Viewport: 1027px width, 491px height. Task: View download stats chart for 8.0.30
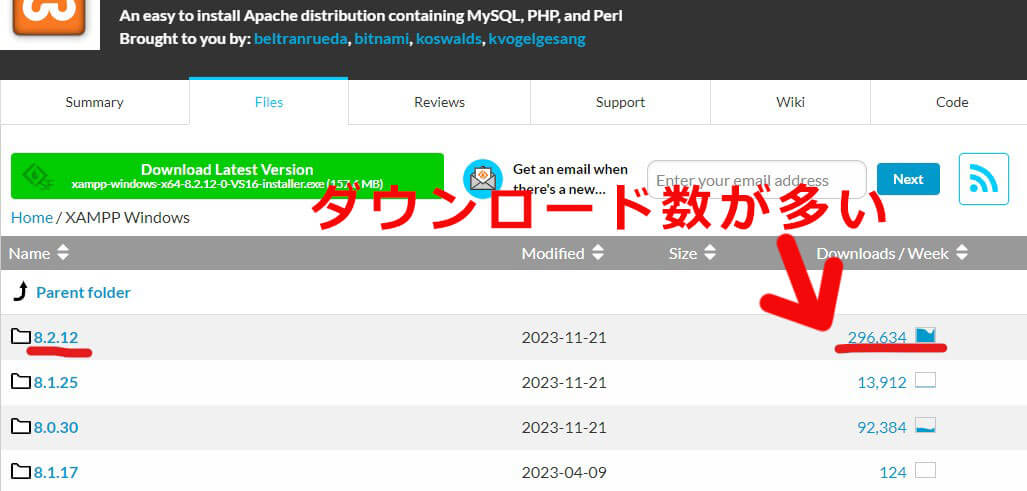925,426
